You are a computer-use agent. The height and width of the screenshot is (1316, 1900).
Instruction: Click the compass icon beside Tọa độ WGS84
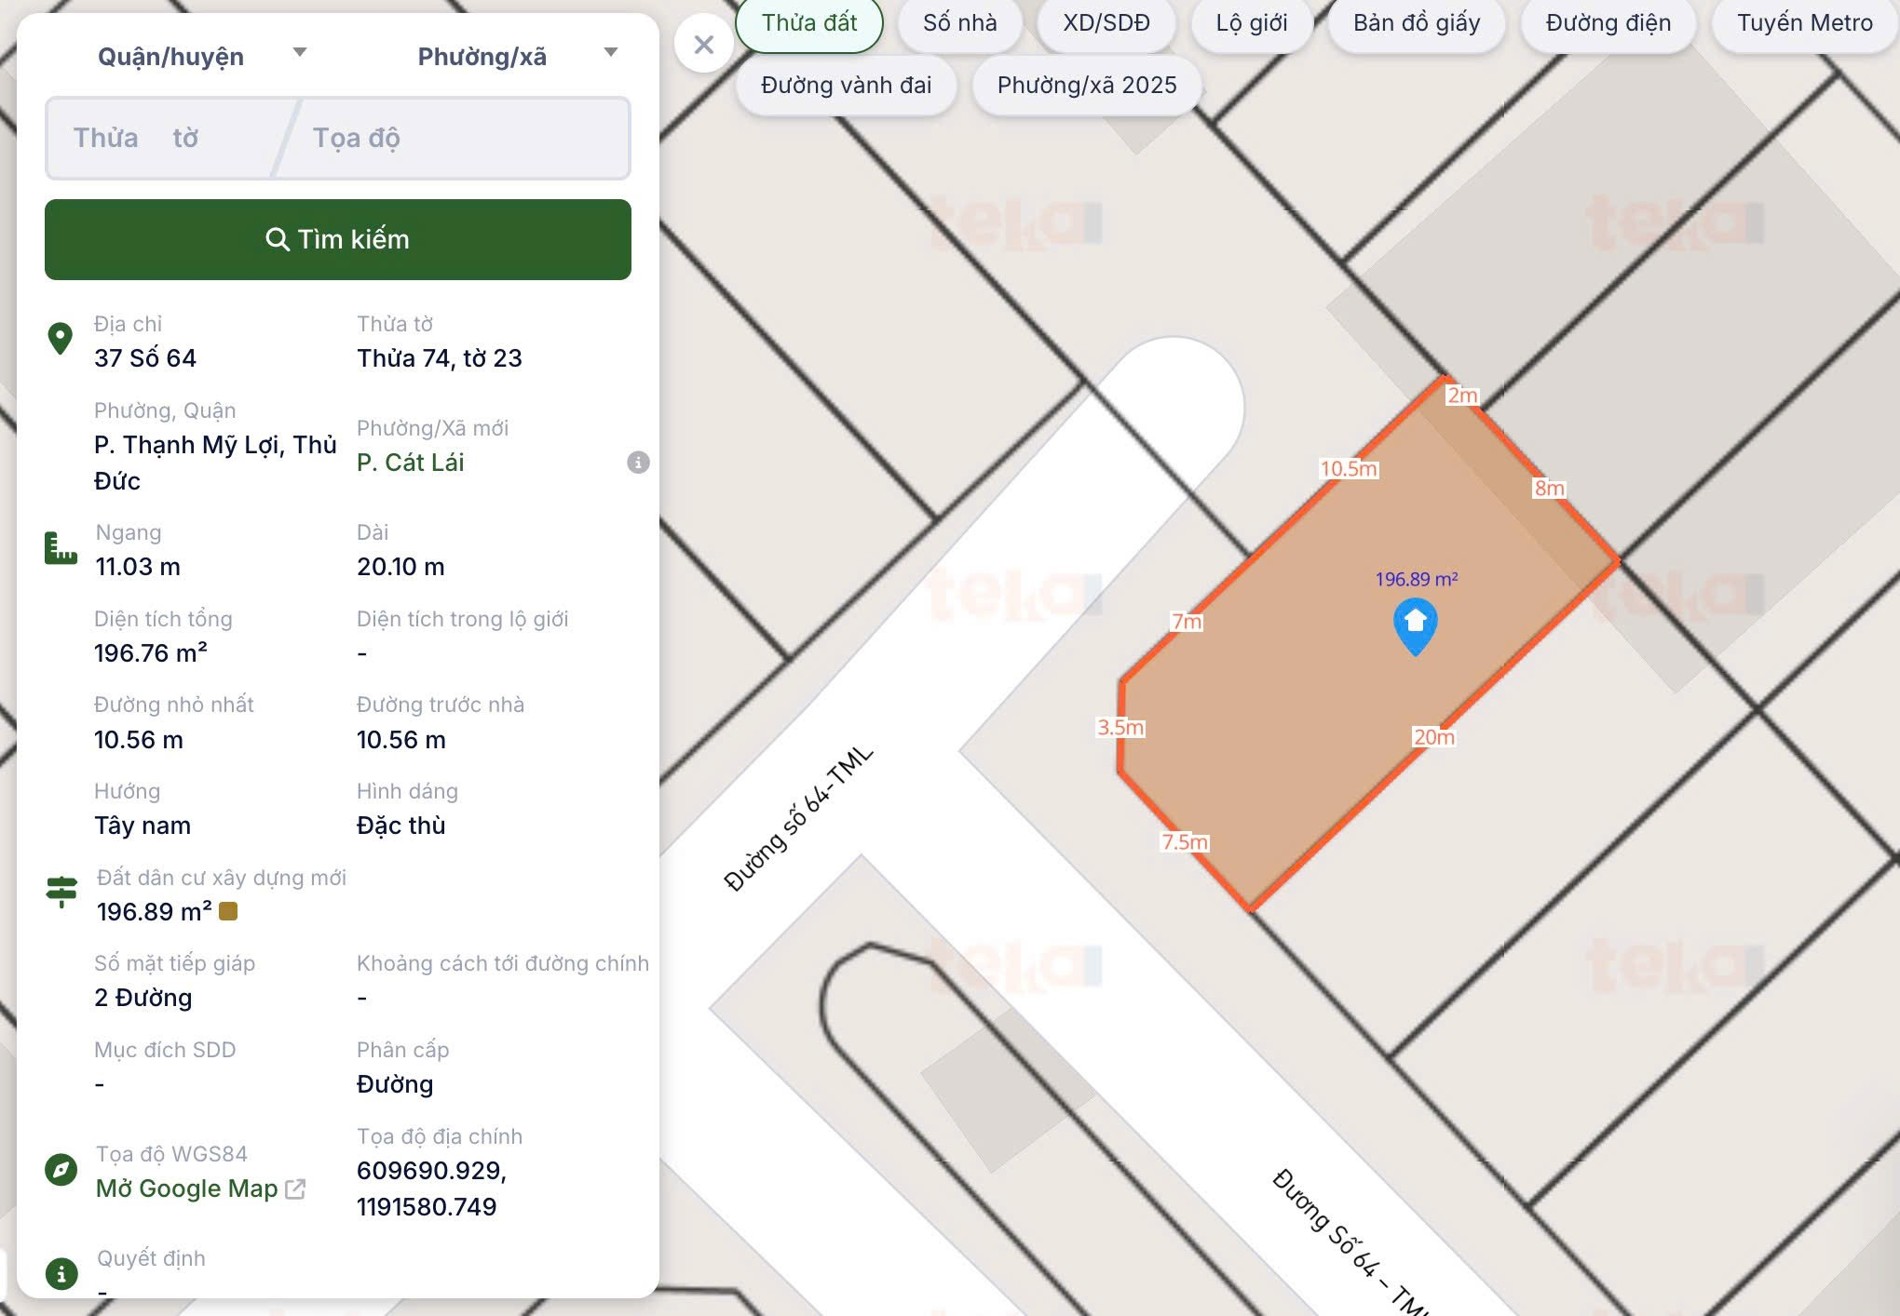pyautogui.click(x=61, y=1169)
